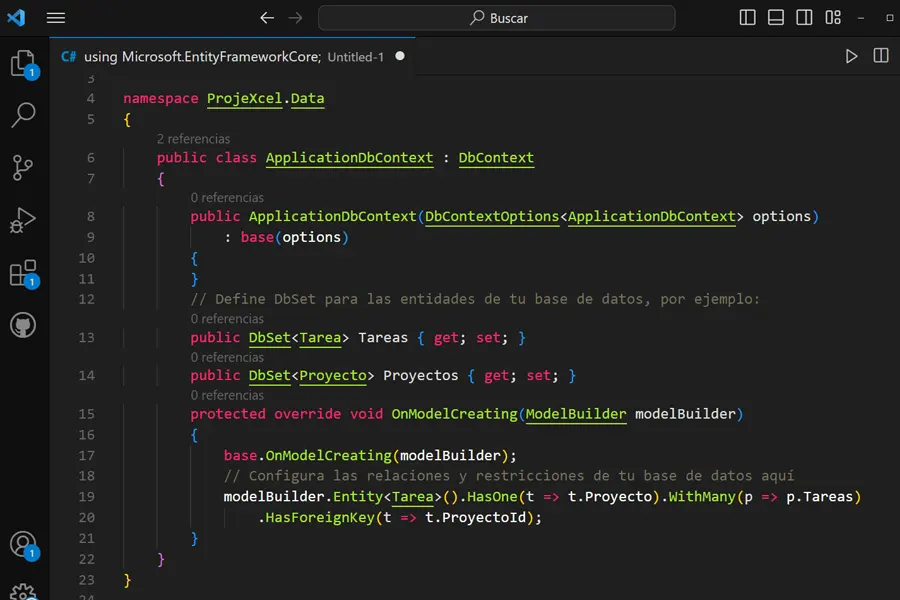Click the Buscar command center search box

[496, 18]
